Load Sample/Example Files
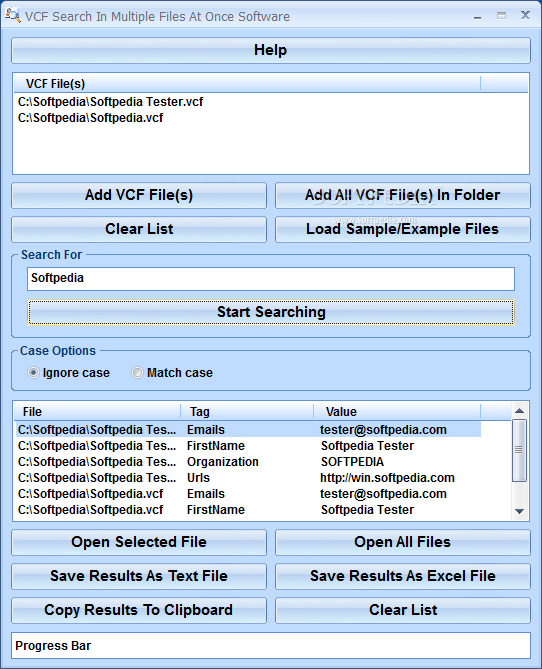 coord(402,229)
